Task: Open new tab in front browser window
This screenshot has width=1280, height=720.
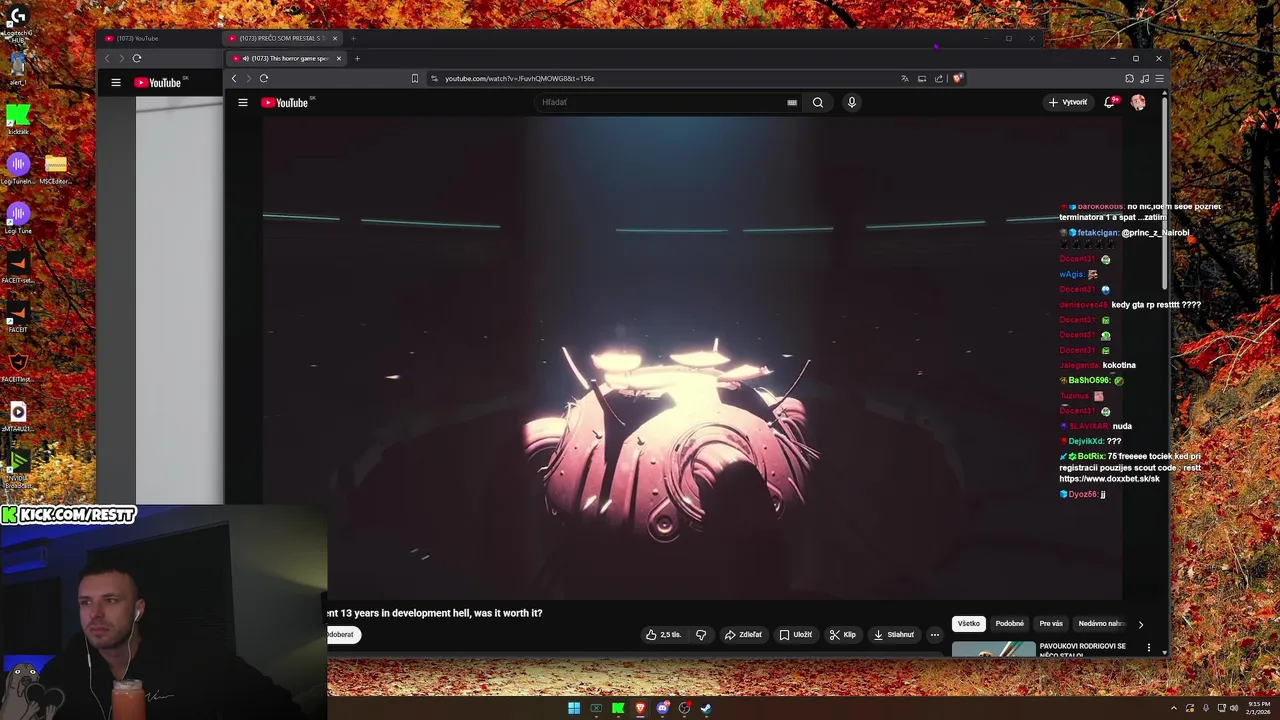Action: coord(357,58)
